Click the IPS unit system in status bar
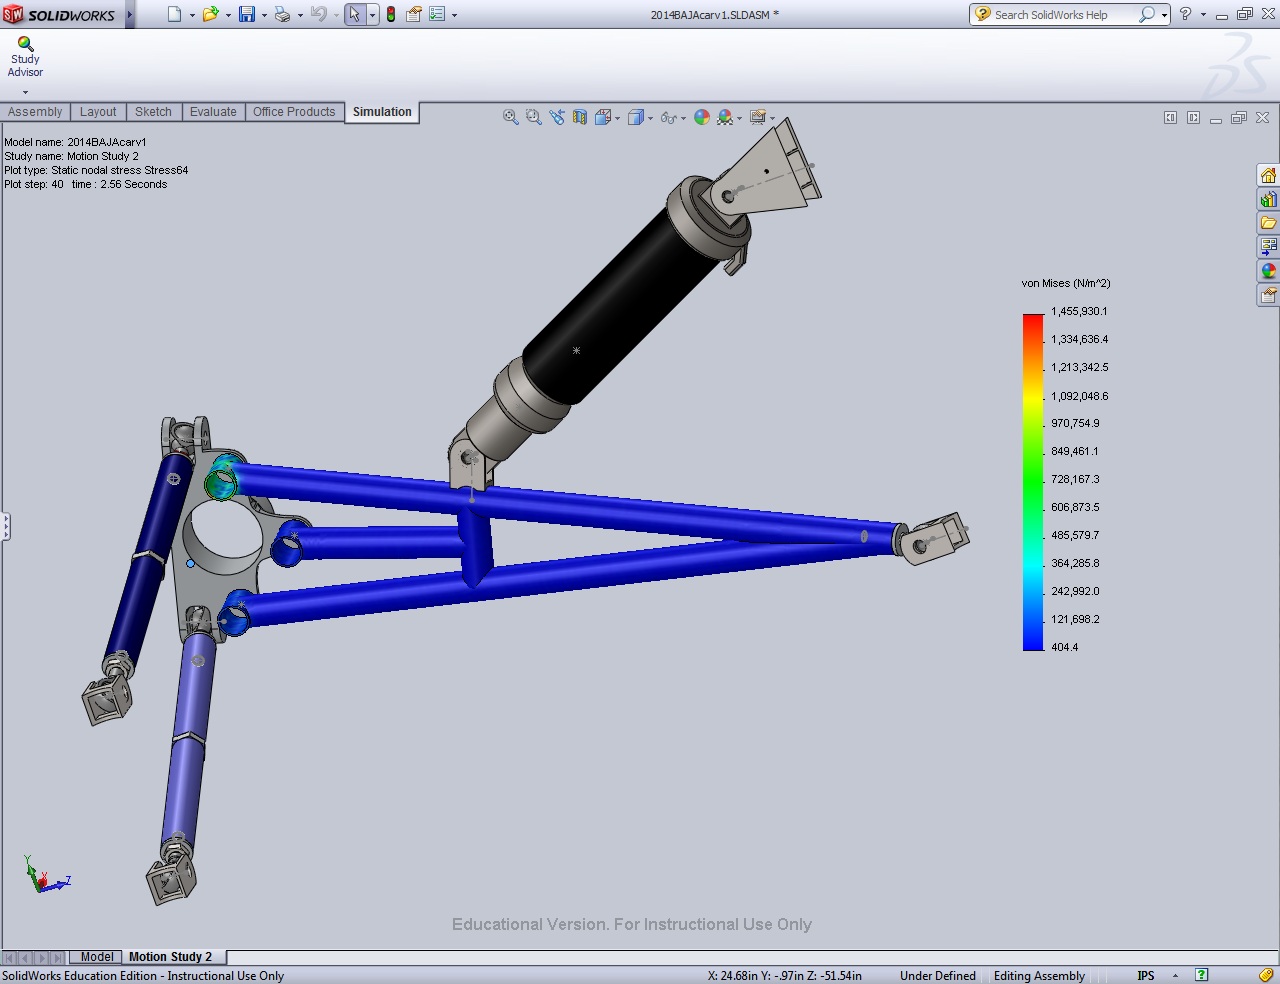The image size is (1280, 984). point(1146,975)
